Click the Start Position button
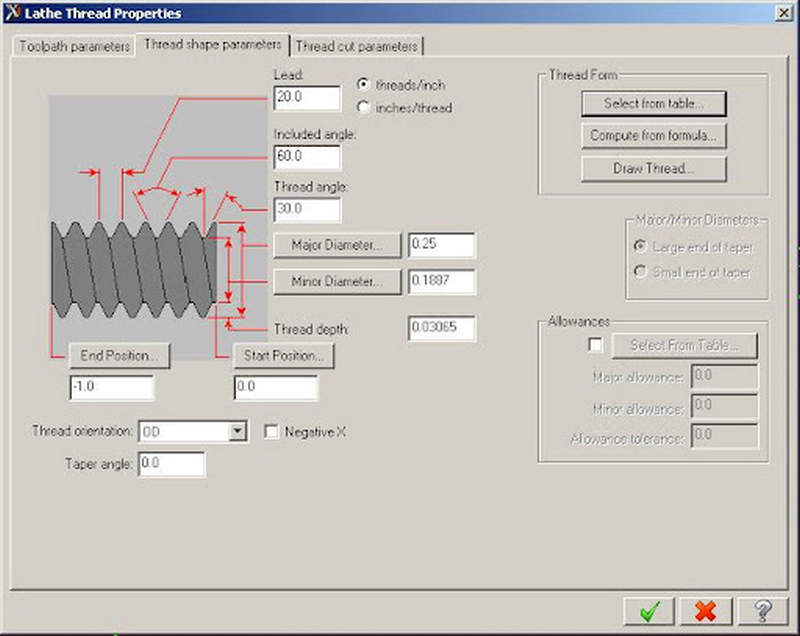 click(x=283, y=355)
